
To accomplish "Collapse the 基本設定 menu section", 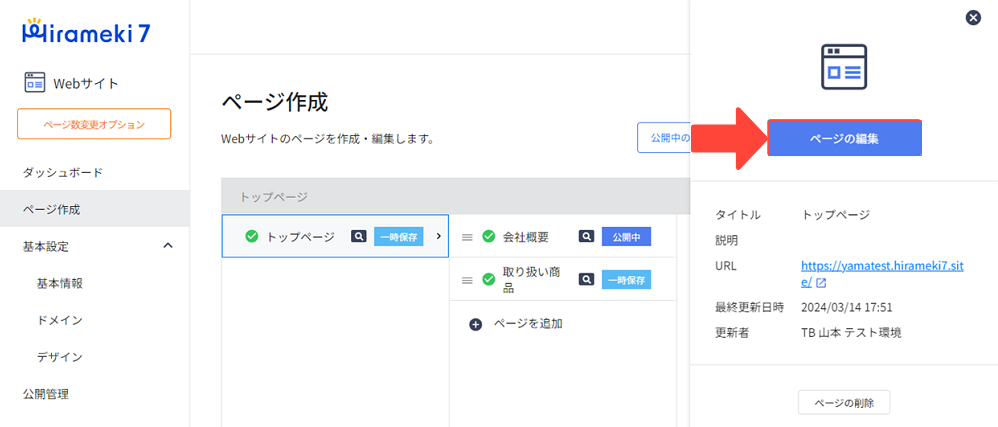I will [168, 246].
